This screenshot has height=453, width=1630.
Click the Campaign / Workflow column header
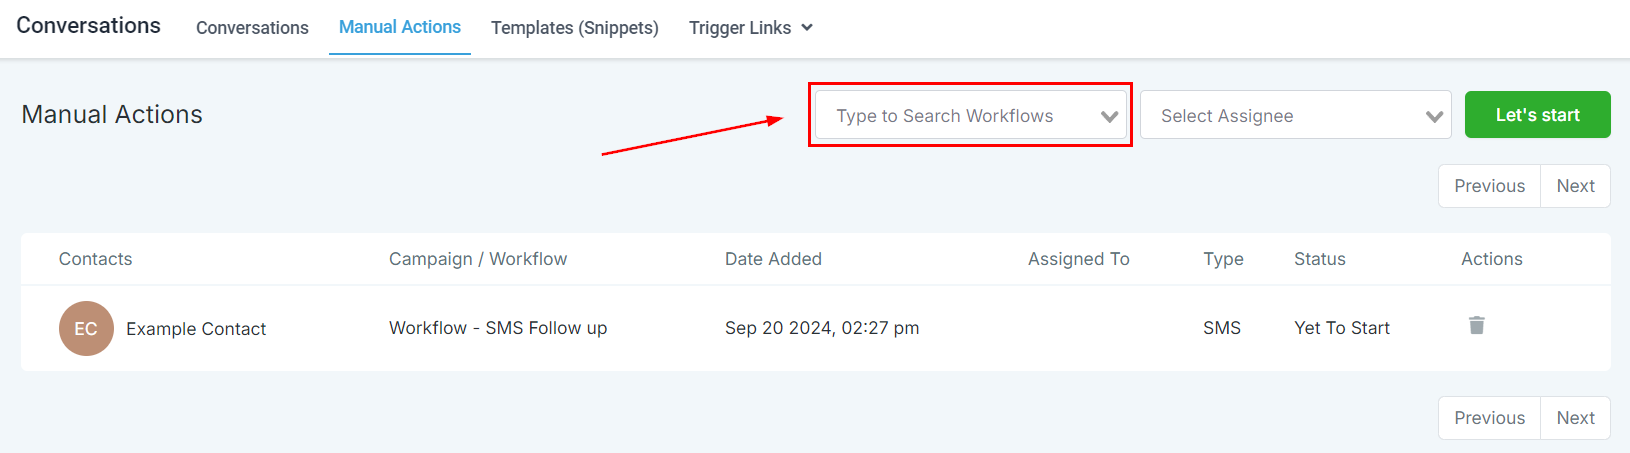[x=478, y=259]
